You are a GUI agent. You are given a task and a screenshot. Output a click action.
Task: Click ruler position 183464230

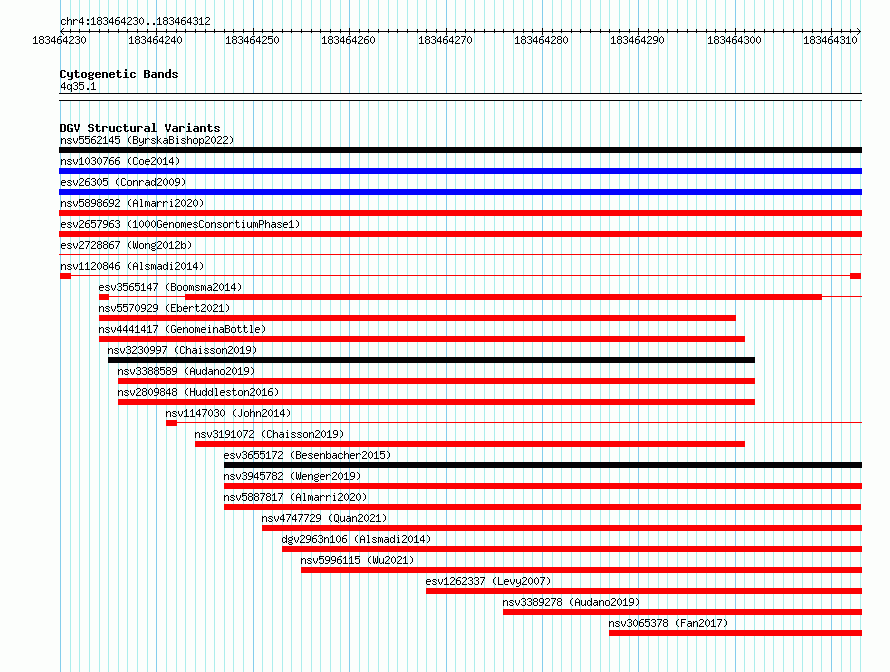coord(60,40)
